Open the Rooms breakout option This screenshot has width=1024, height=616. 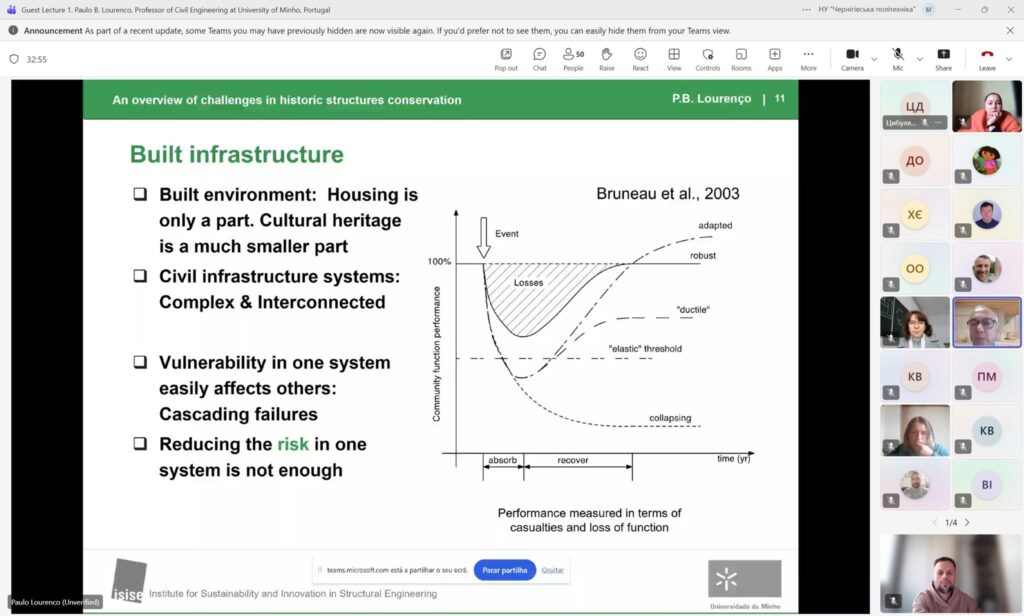tap(741, 58)
